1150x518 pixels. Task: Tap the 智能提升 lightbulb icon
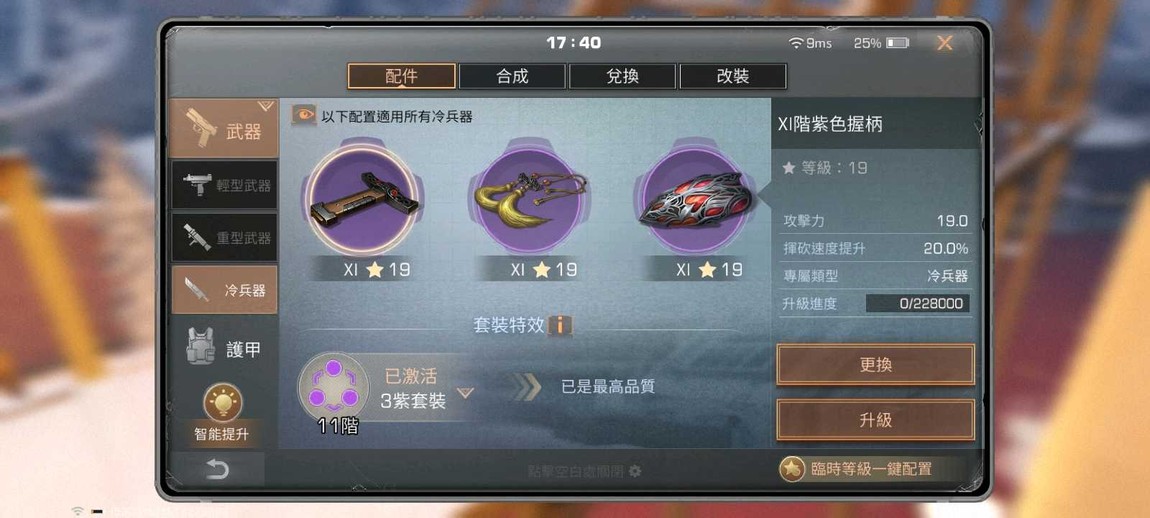(x=222, y=402)
